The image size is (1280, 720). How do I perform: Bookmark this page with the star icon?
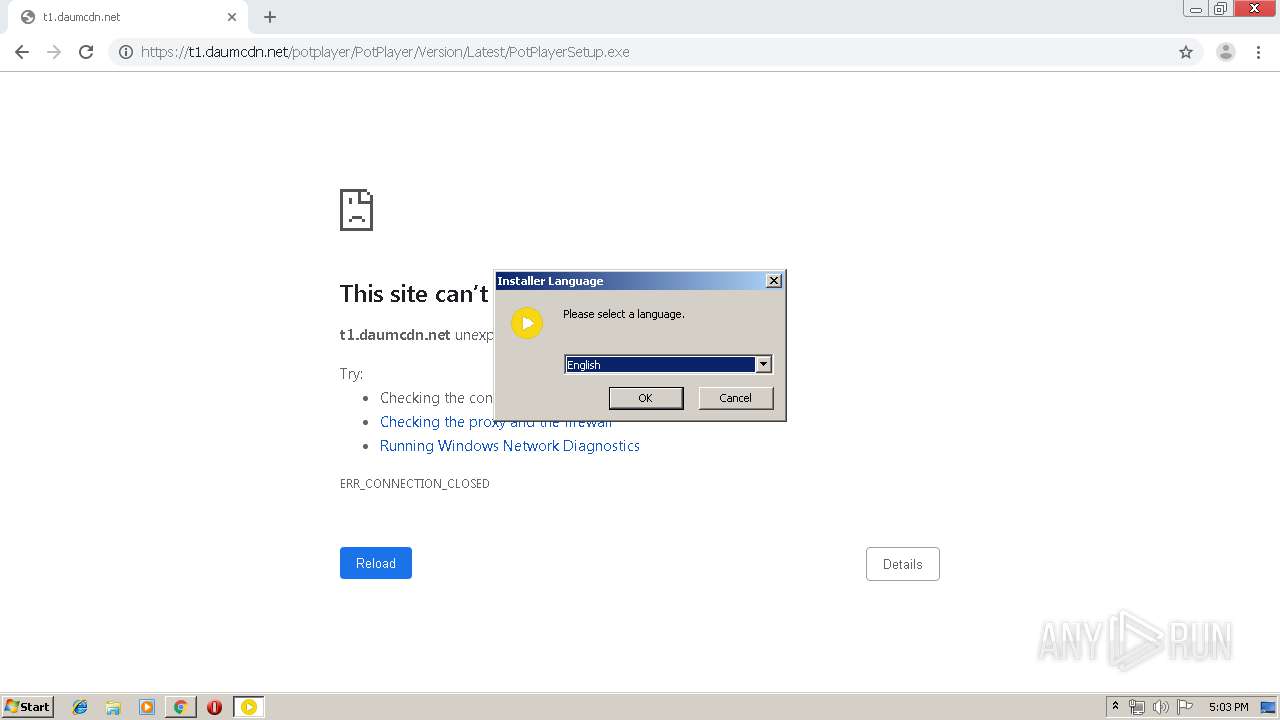[1186, 52]
